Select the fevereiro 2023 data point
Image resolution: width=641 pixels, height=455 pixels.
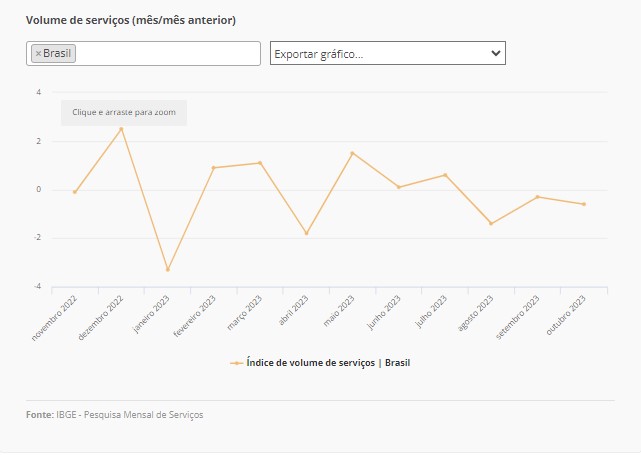point(214,168)
